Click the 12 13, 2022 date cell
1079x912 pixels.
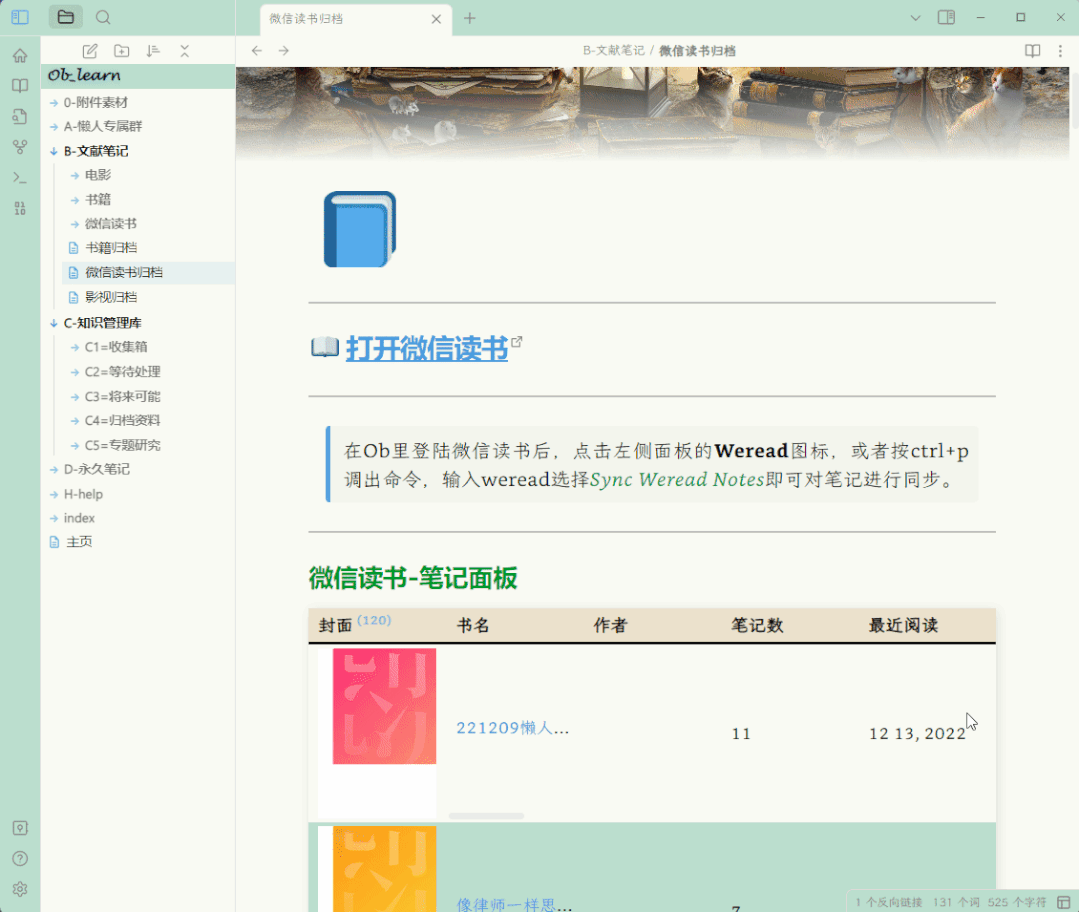coord(917,734)
